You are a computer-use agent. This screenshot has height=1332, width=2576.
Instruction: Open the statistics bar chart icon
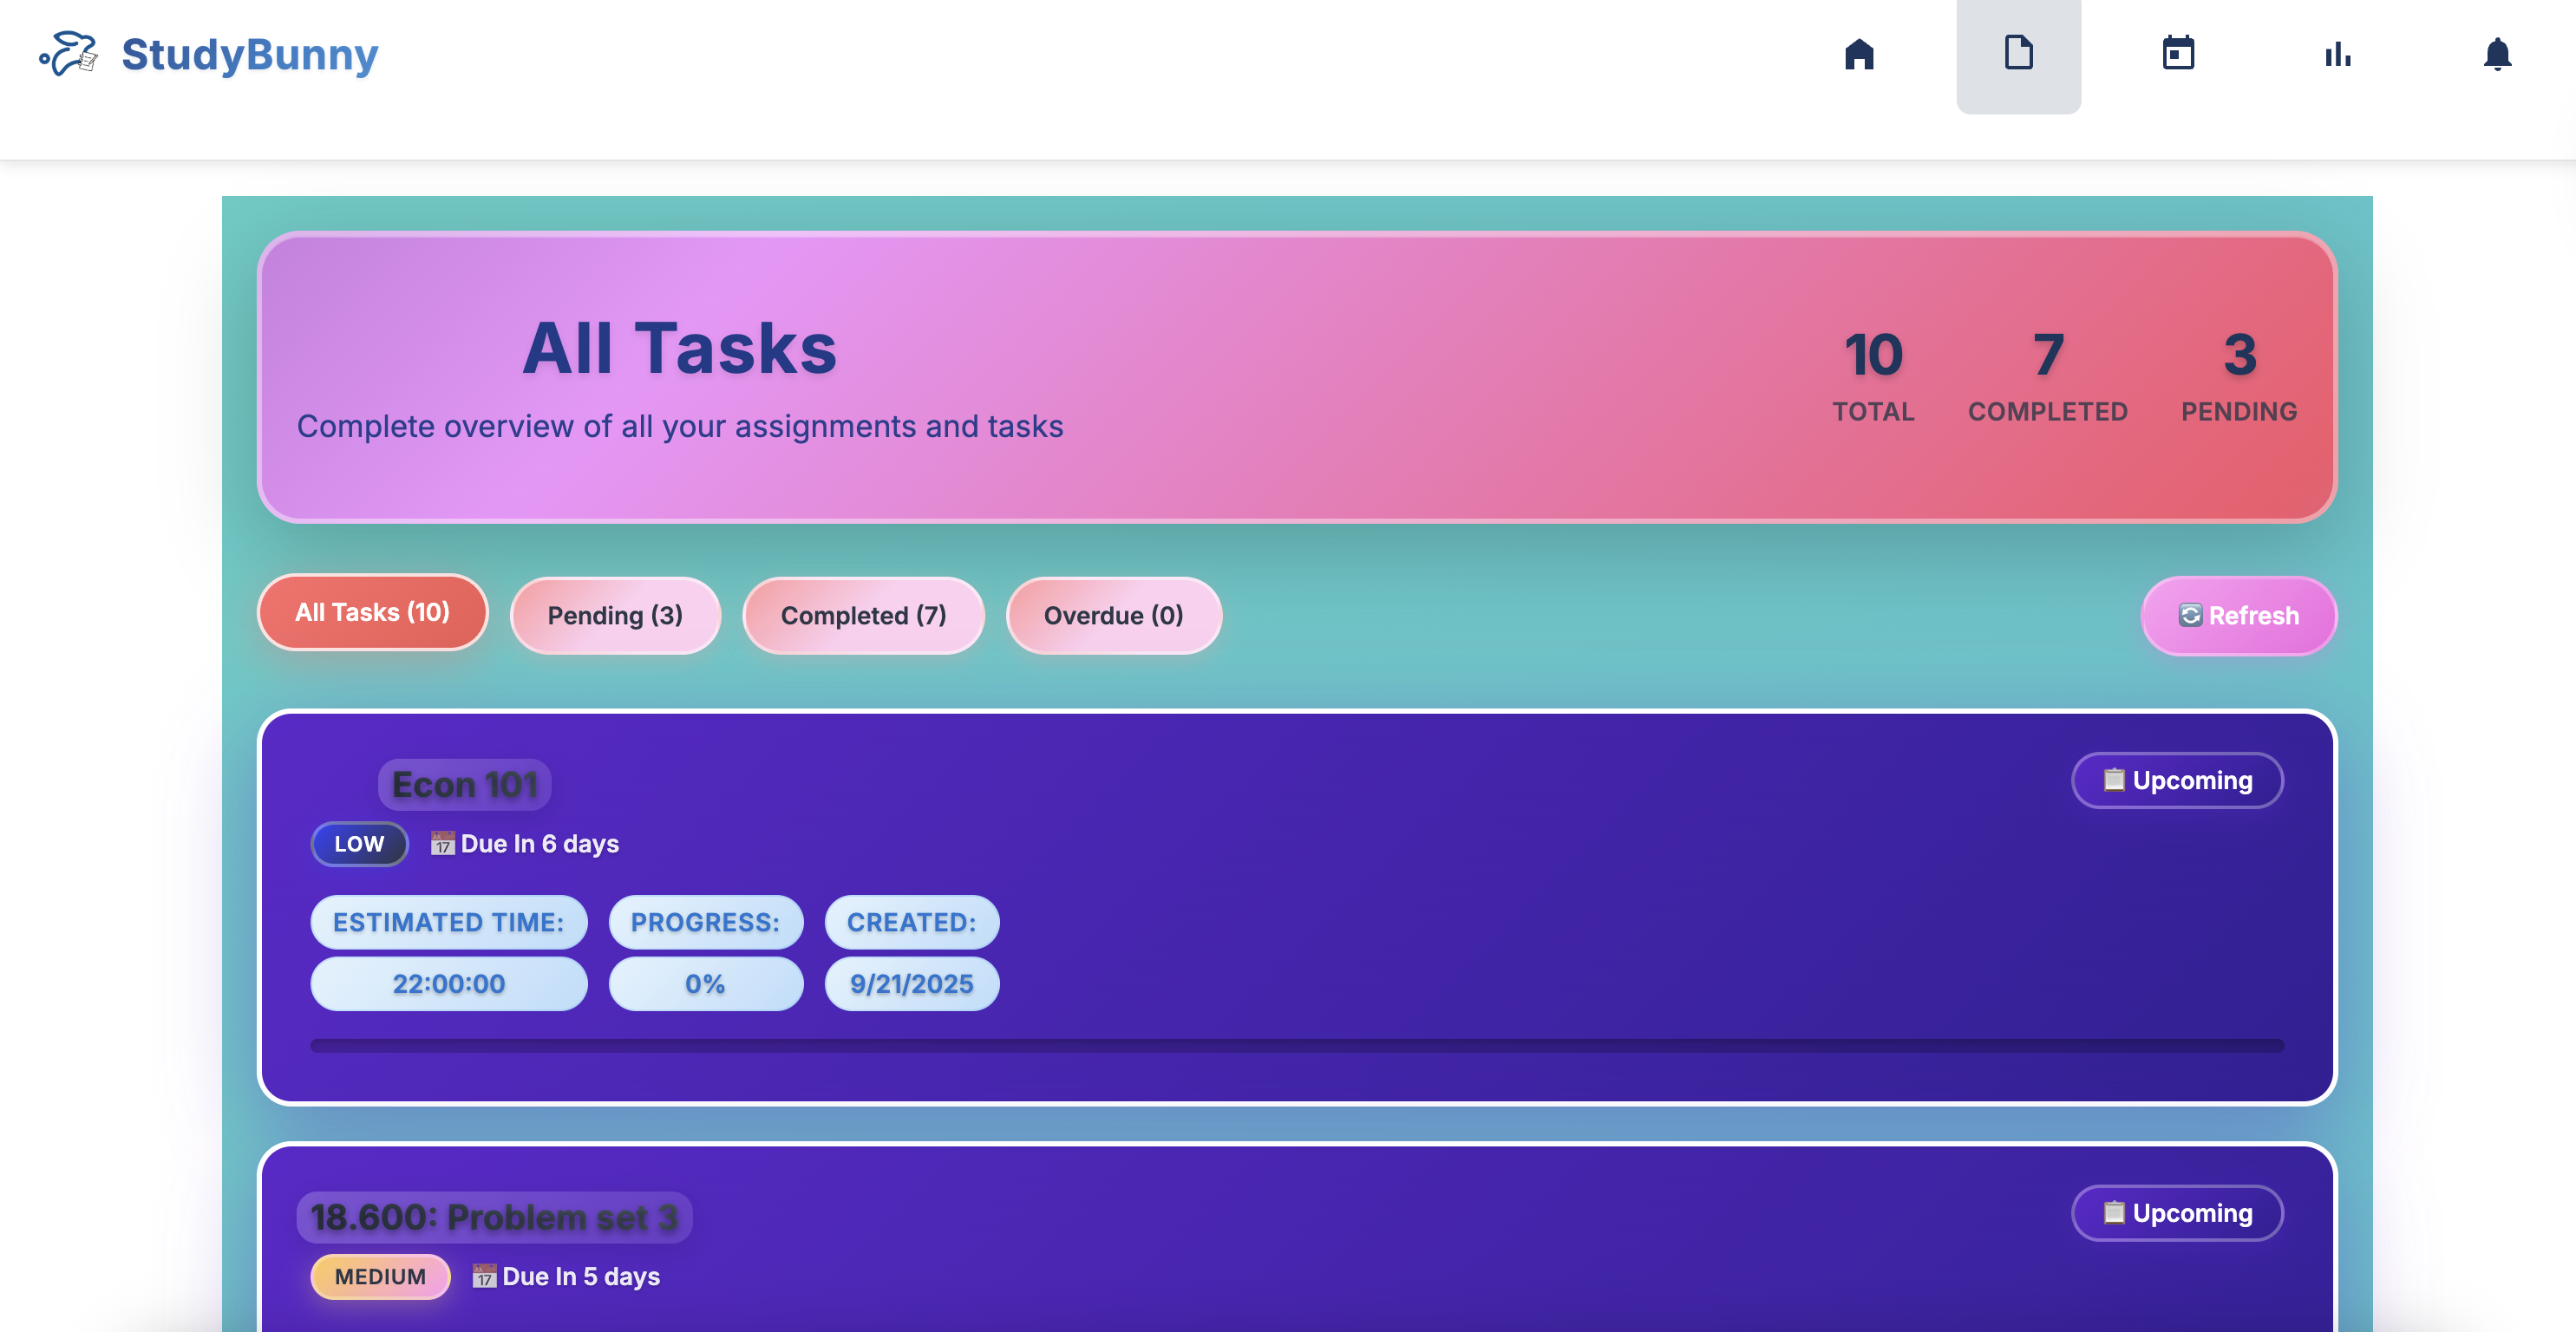[x=2338, y=54]
